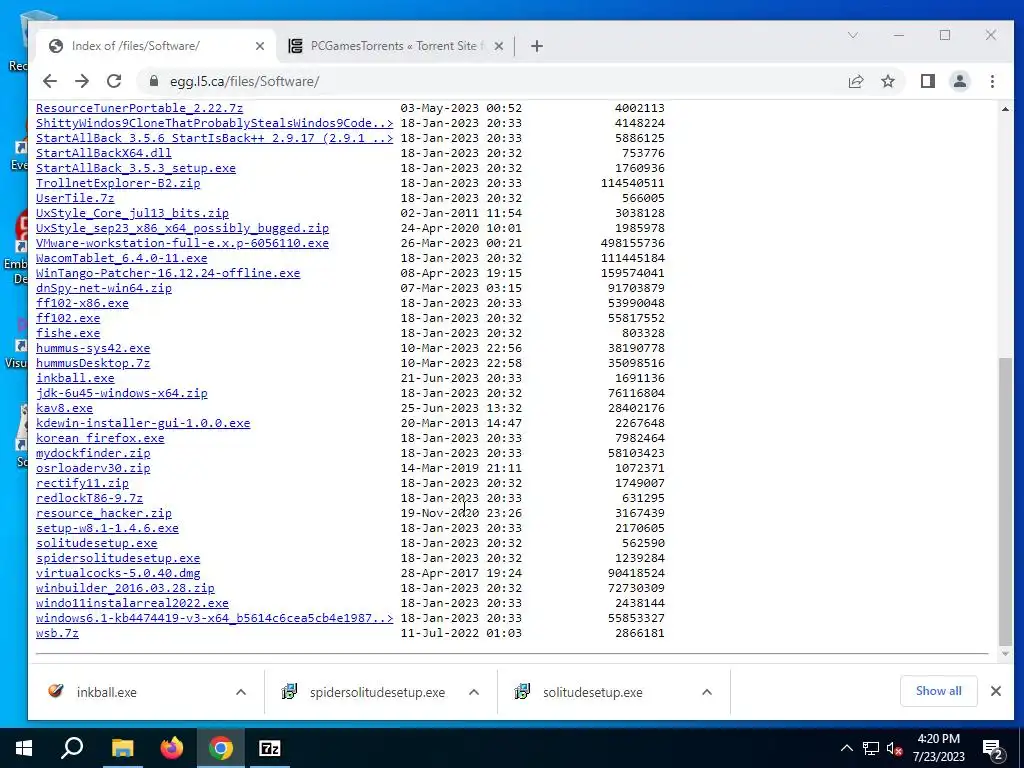Click the hummusDesktop.7z link
Image resolution: width=1024 pixels, height=768 pixels.
click(93, 363)
